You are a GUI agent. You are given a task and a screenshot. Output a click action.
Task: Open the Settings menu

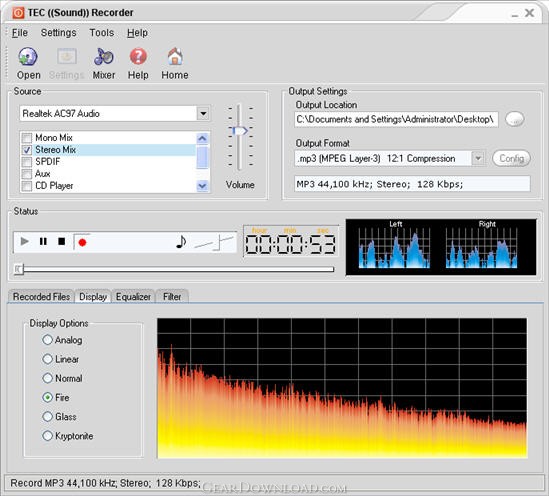[58, 33]
